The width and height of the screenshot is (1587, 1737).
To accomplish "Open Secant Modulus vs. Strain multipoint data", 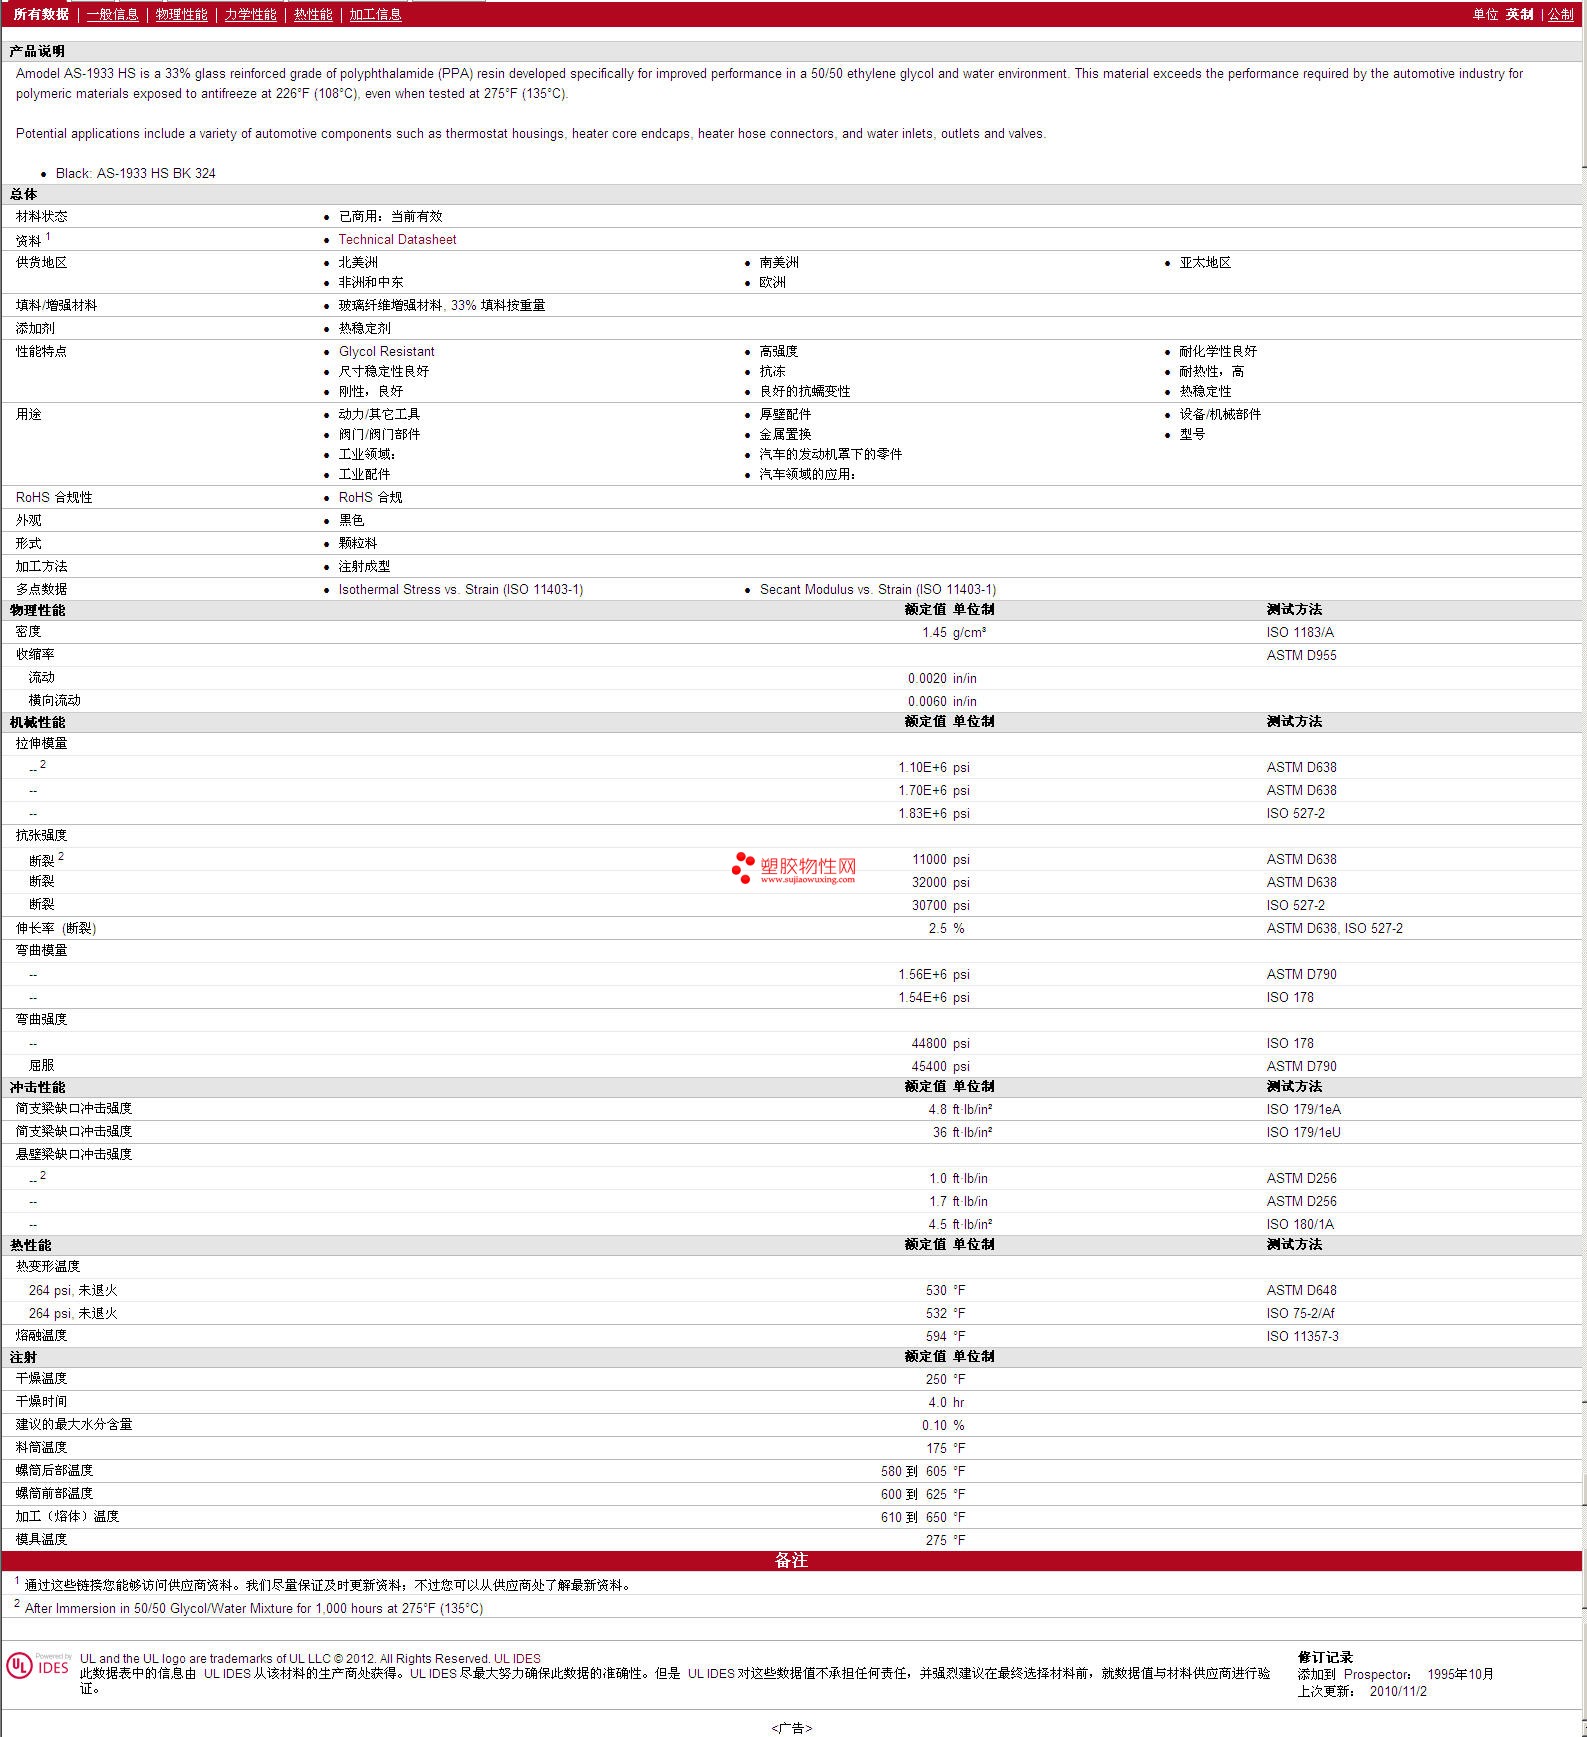I will click(x=878, y=589).
